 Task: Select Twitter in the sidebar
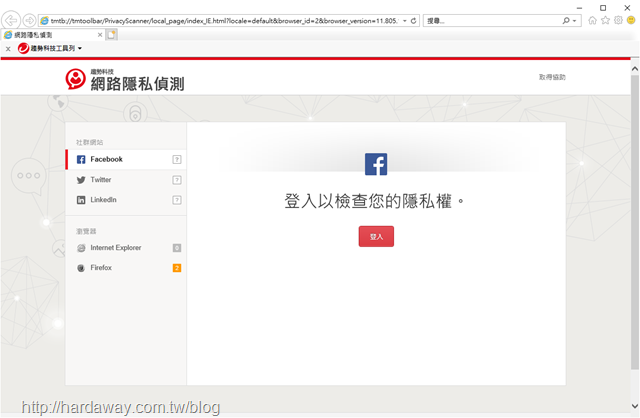(x=126, y=180)
